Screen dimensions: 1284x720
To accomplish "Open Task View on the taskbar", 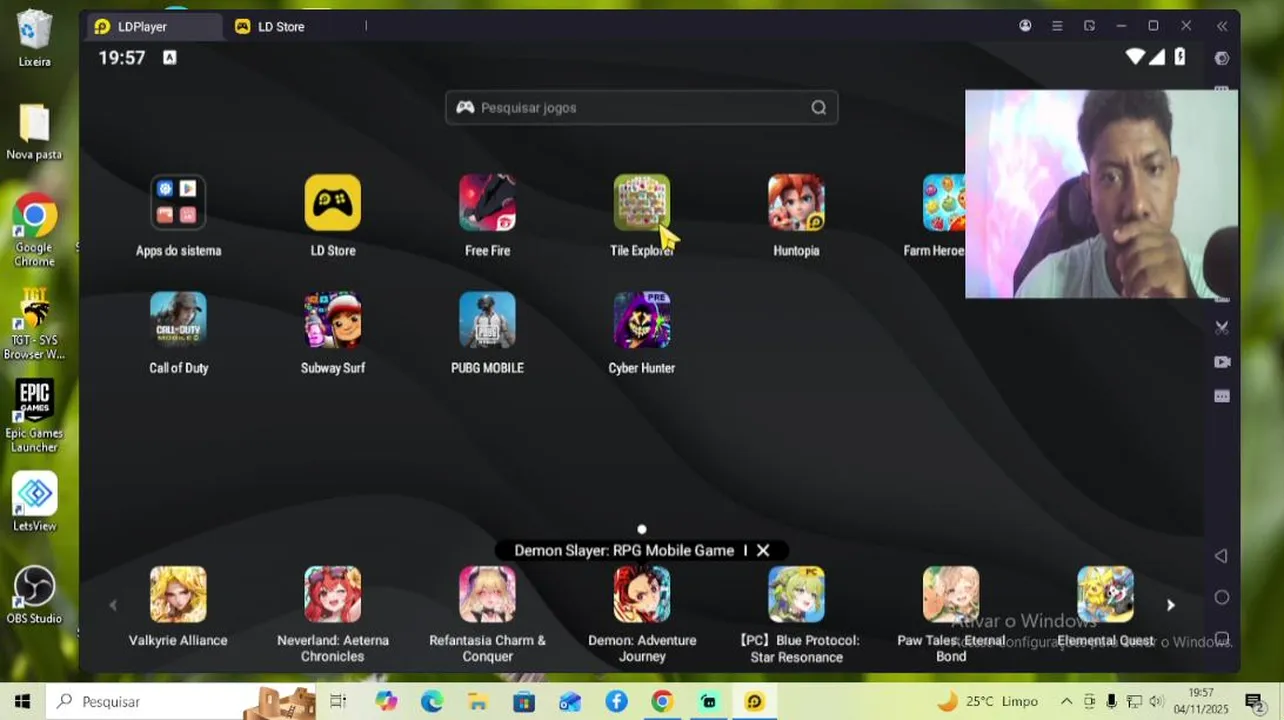I will 338,701.
